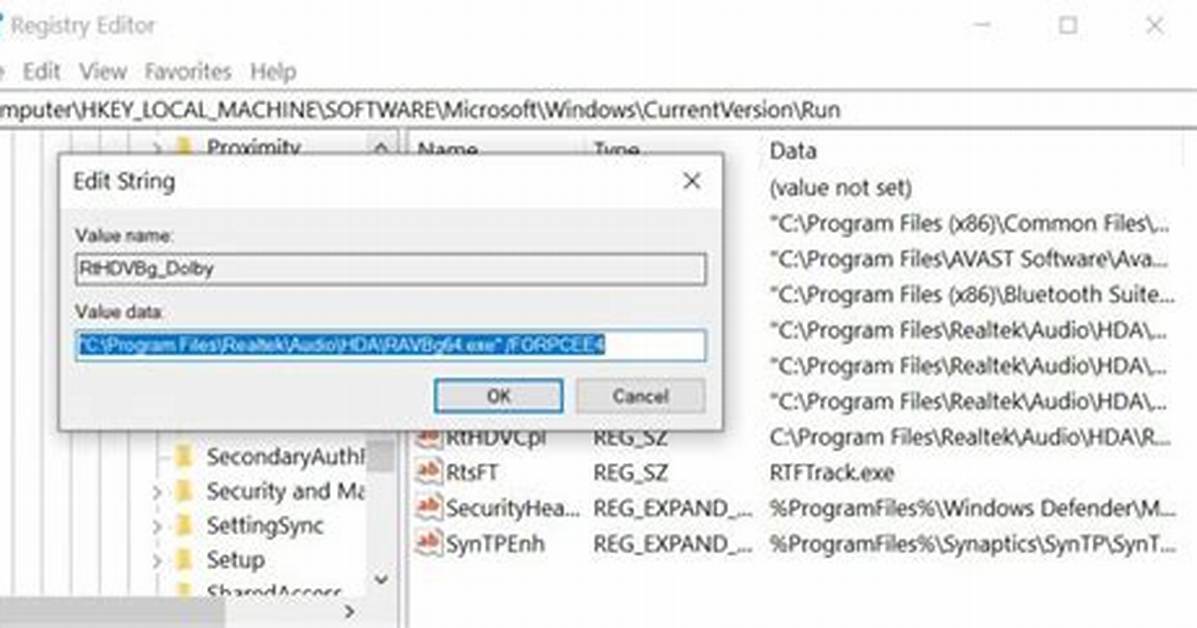
Task: Select the Setup tree item
Action: click(x=235, y=559)
